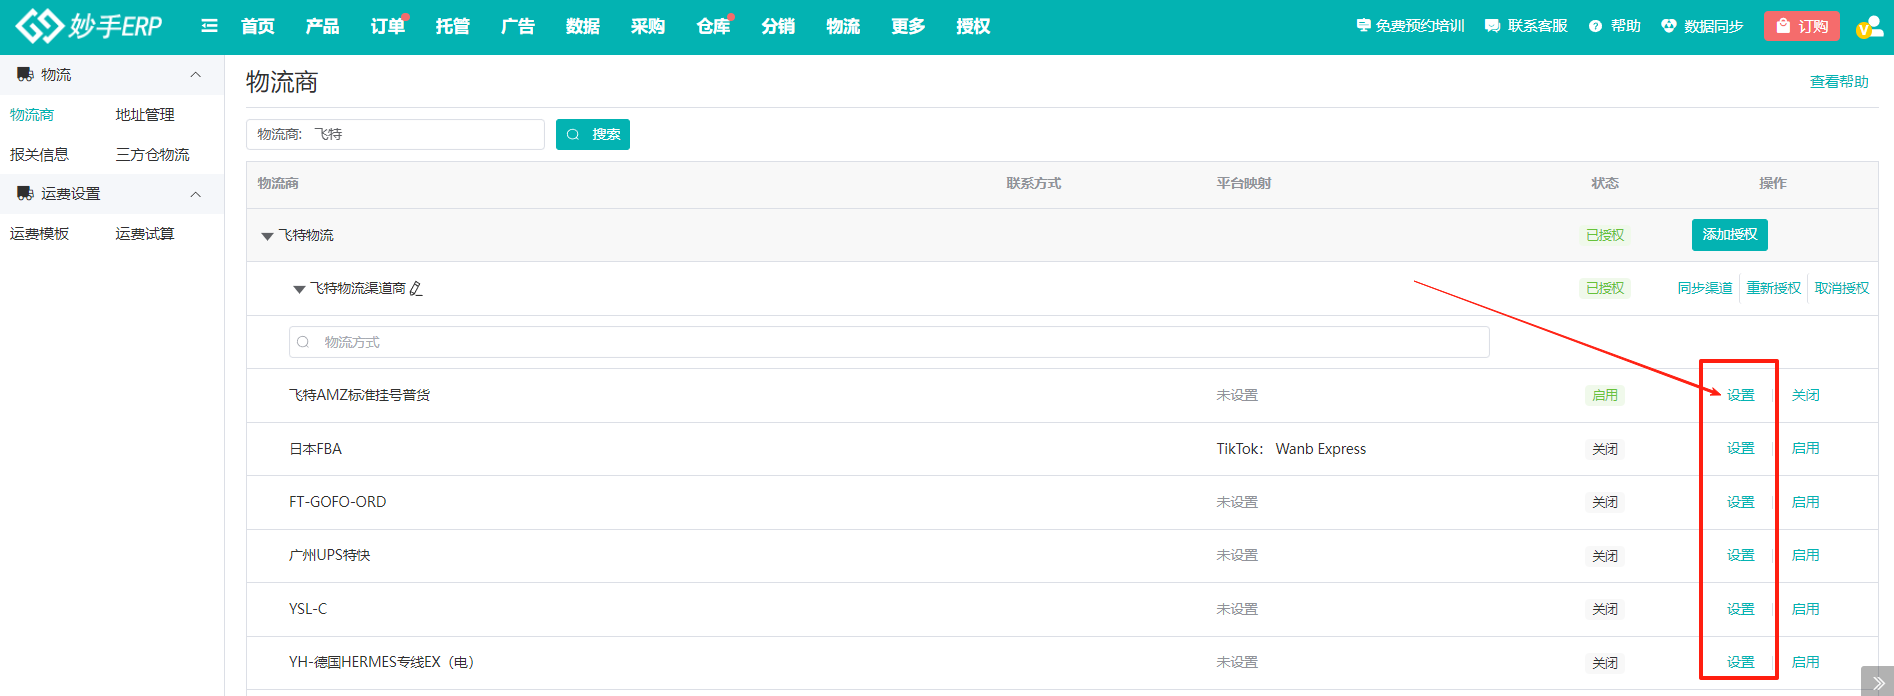Open the 仓库 menu

pos(713,26)
